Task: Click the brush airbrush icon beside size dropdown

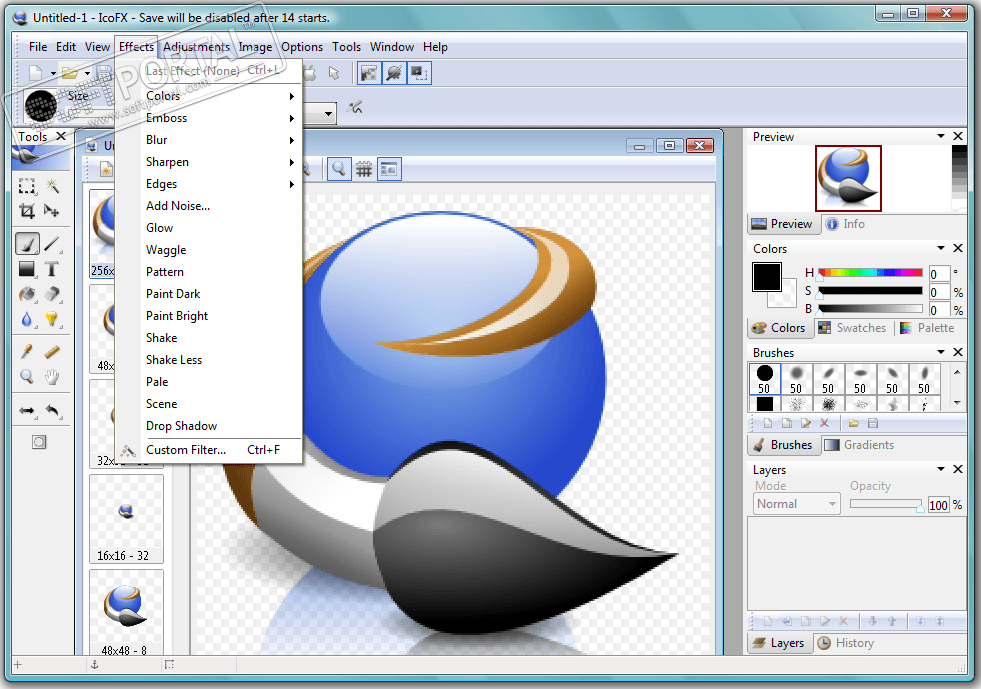Action: pos(355,108)
